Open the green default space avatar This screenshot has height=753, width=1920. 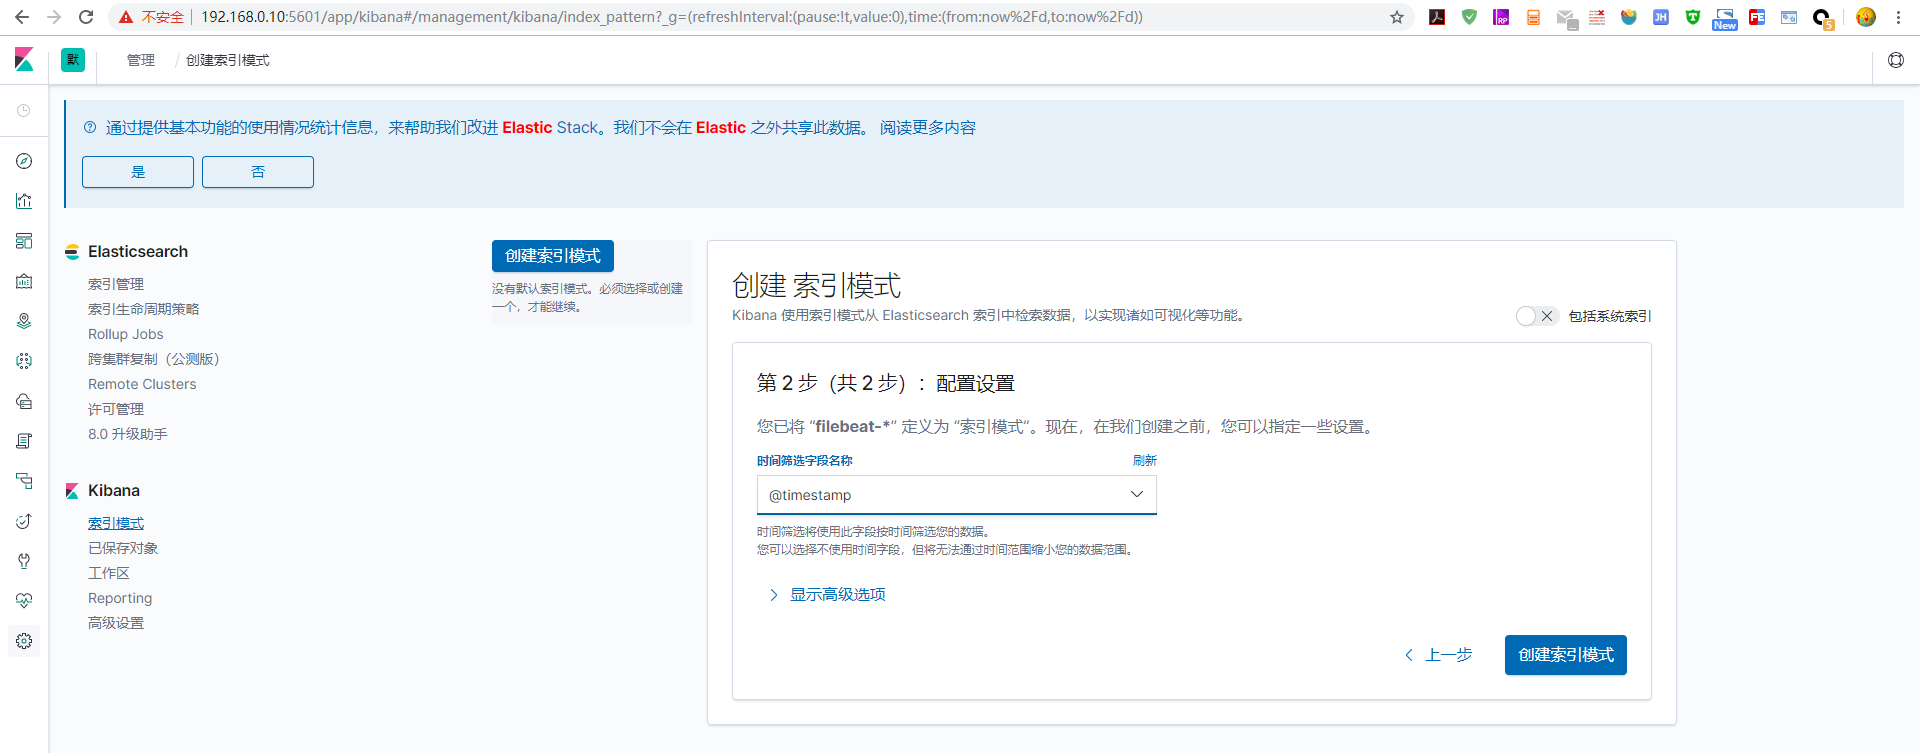[73, 60]
